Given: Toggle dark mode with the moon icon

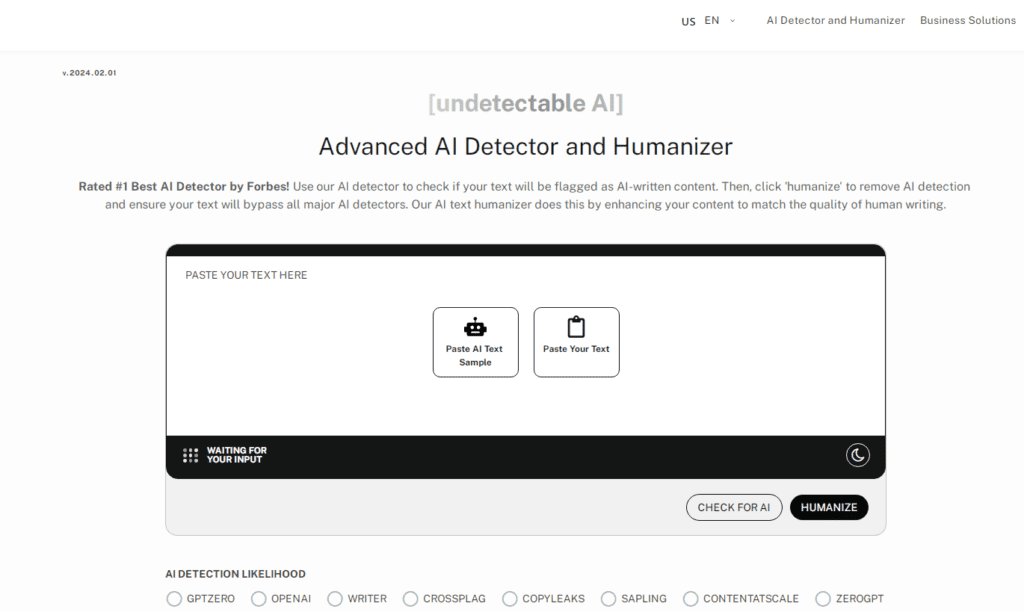Looking at the screenshot, I should tap(857, 456).
